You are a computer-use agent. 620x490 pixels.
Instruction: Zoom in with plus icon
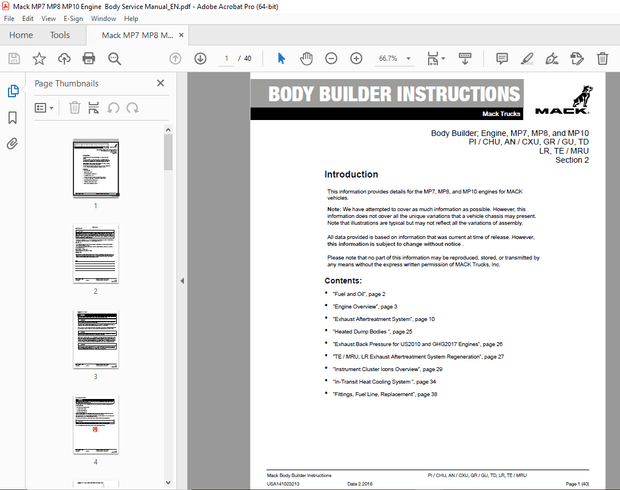tap(356, 59)
